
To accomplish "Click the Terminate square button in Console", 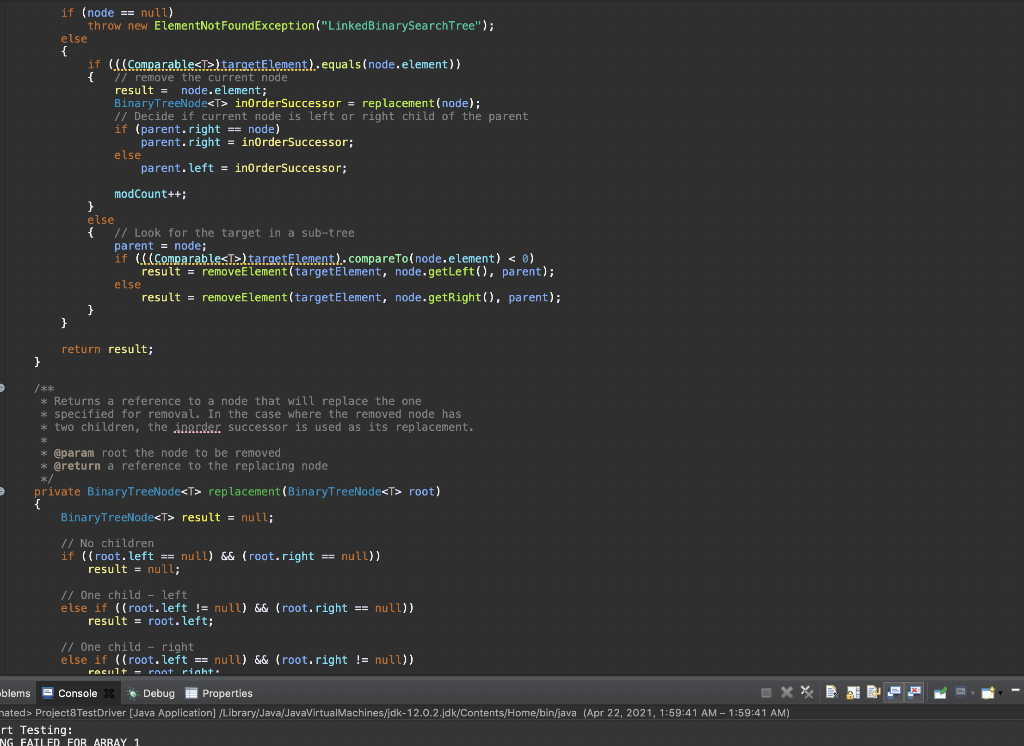I will point(766,692).
